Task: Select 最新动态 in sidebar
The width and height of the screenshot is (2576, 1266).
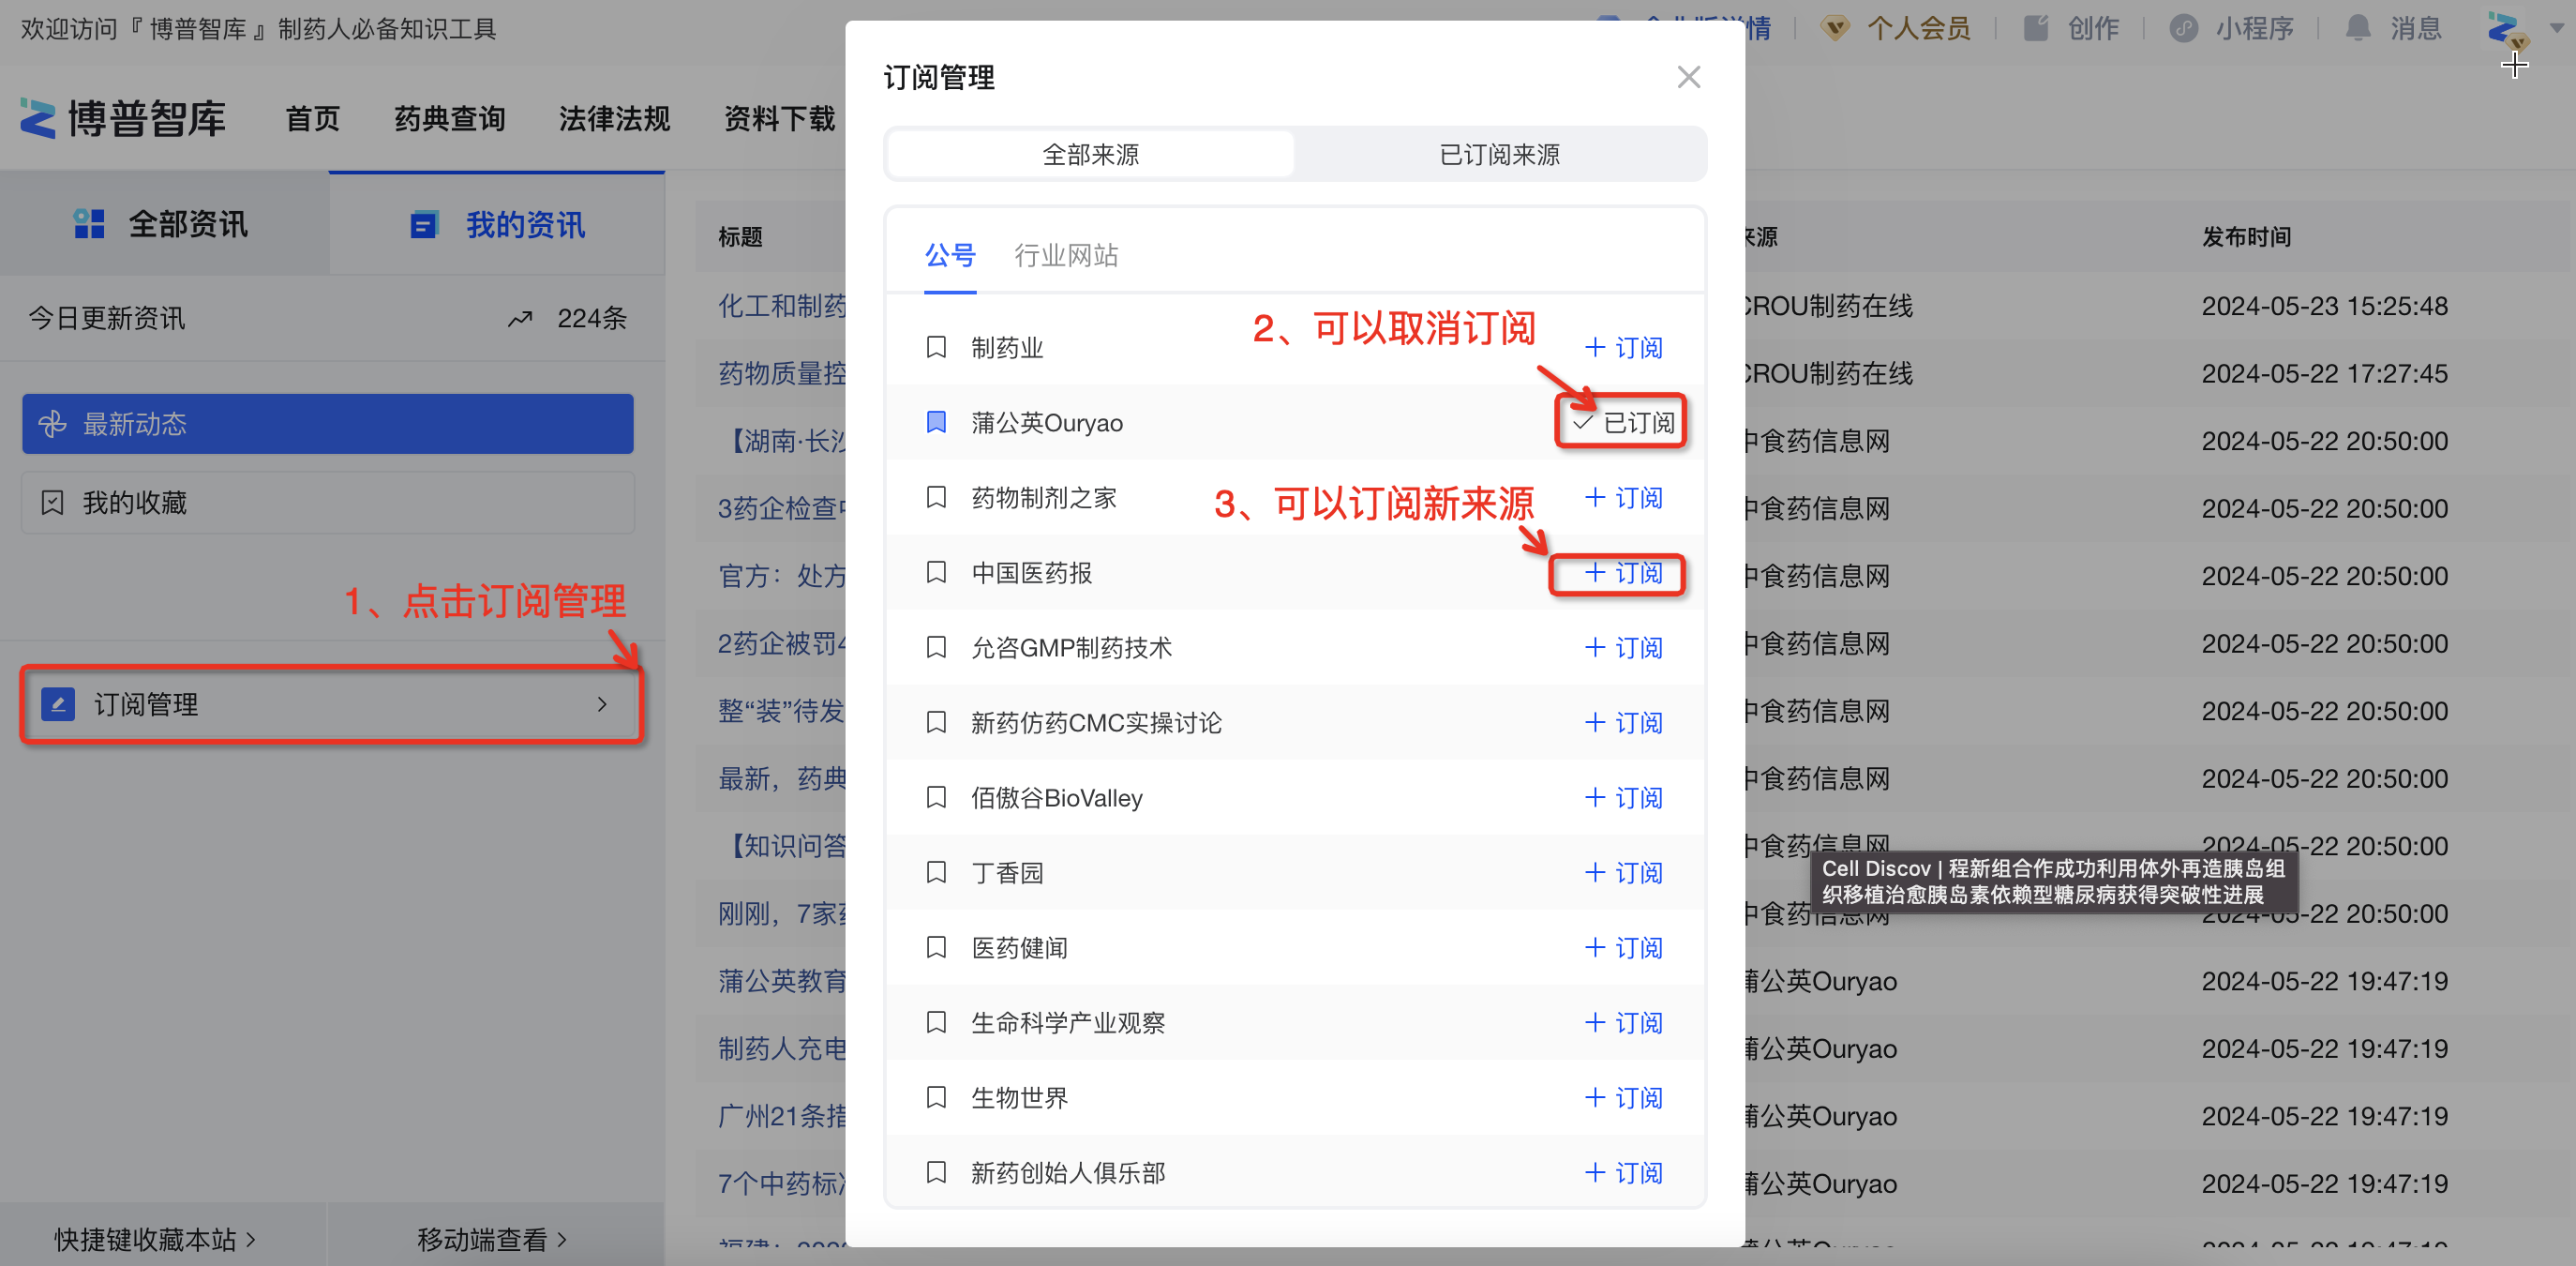Action: pos(328,423)
